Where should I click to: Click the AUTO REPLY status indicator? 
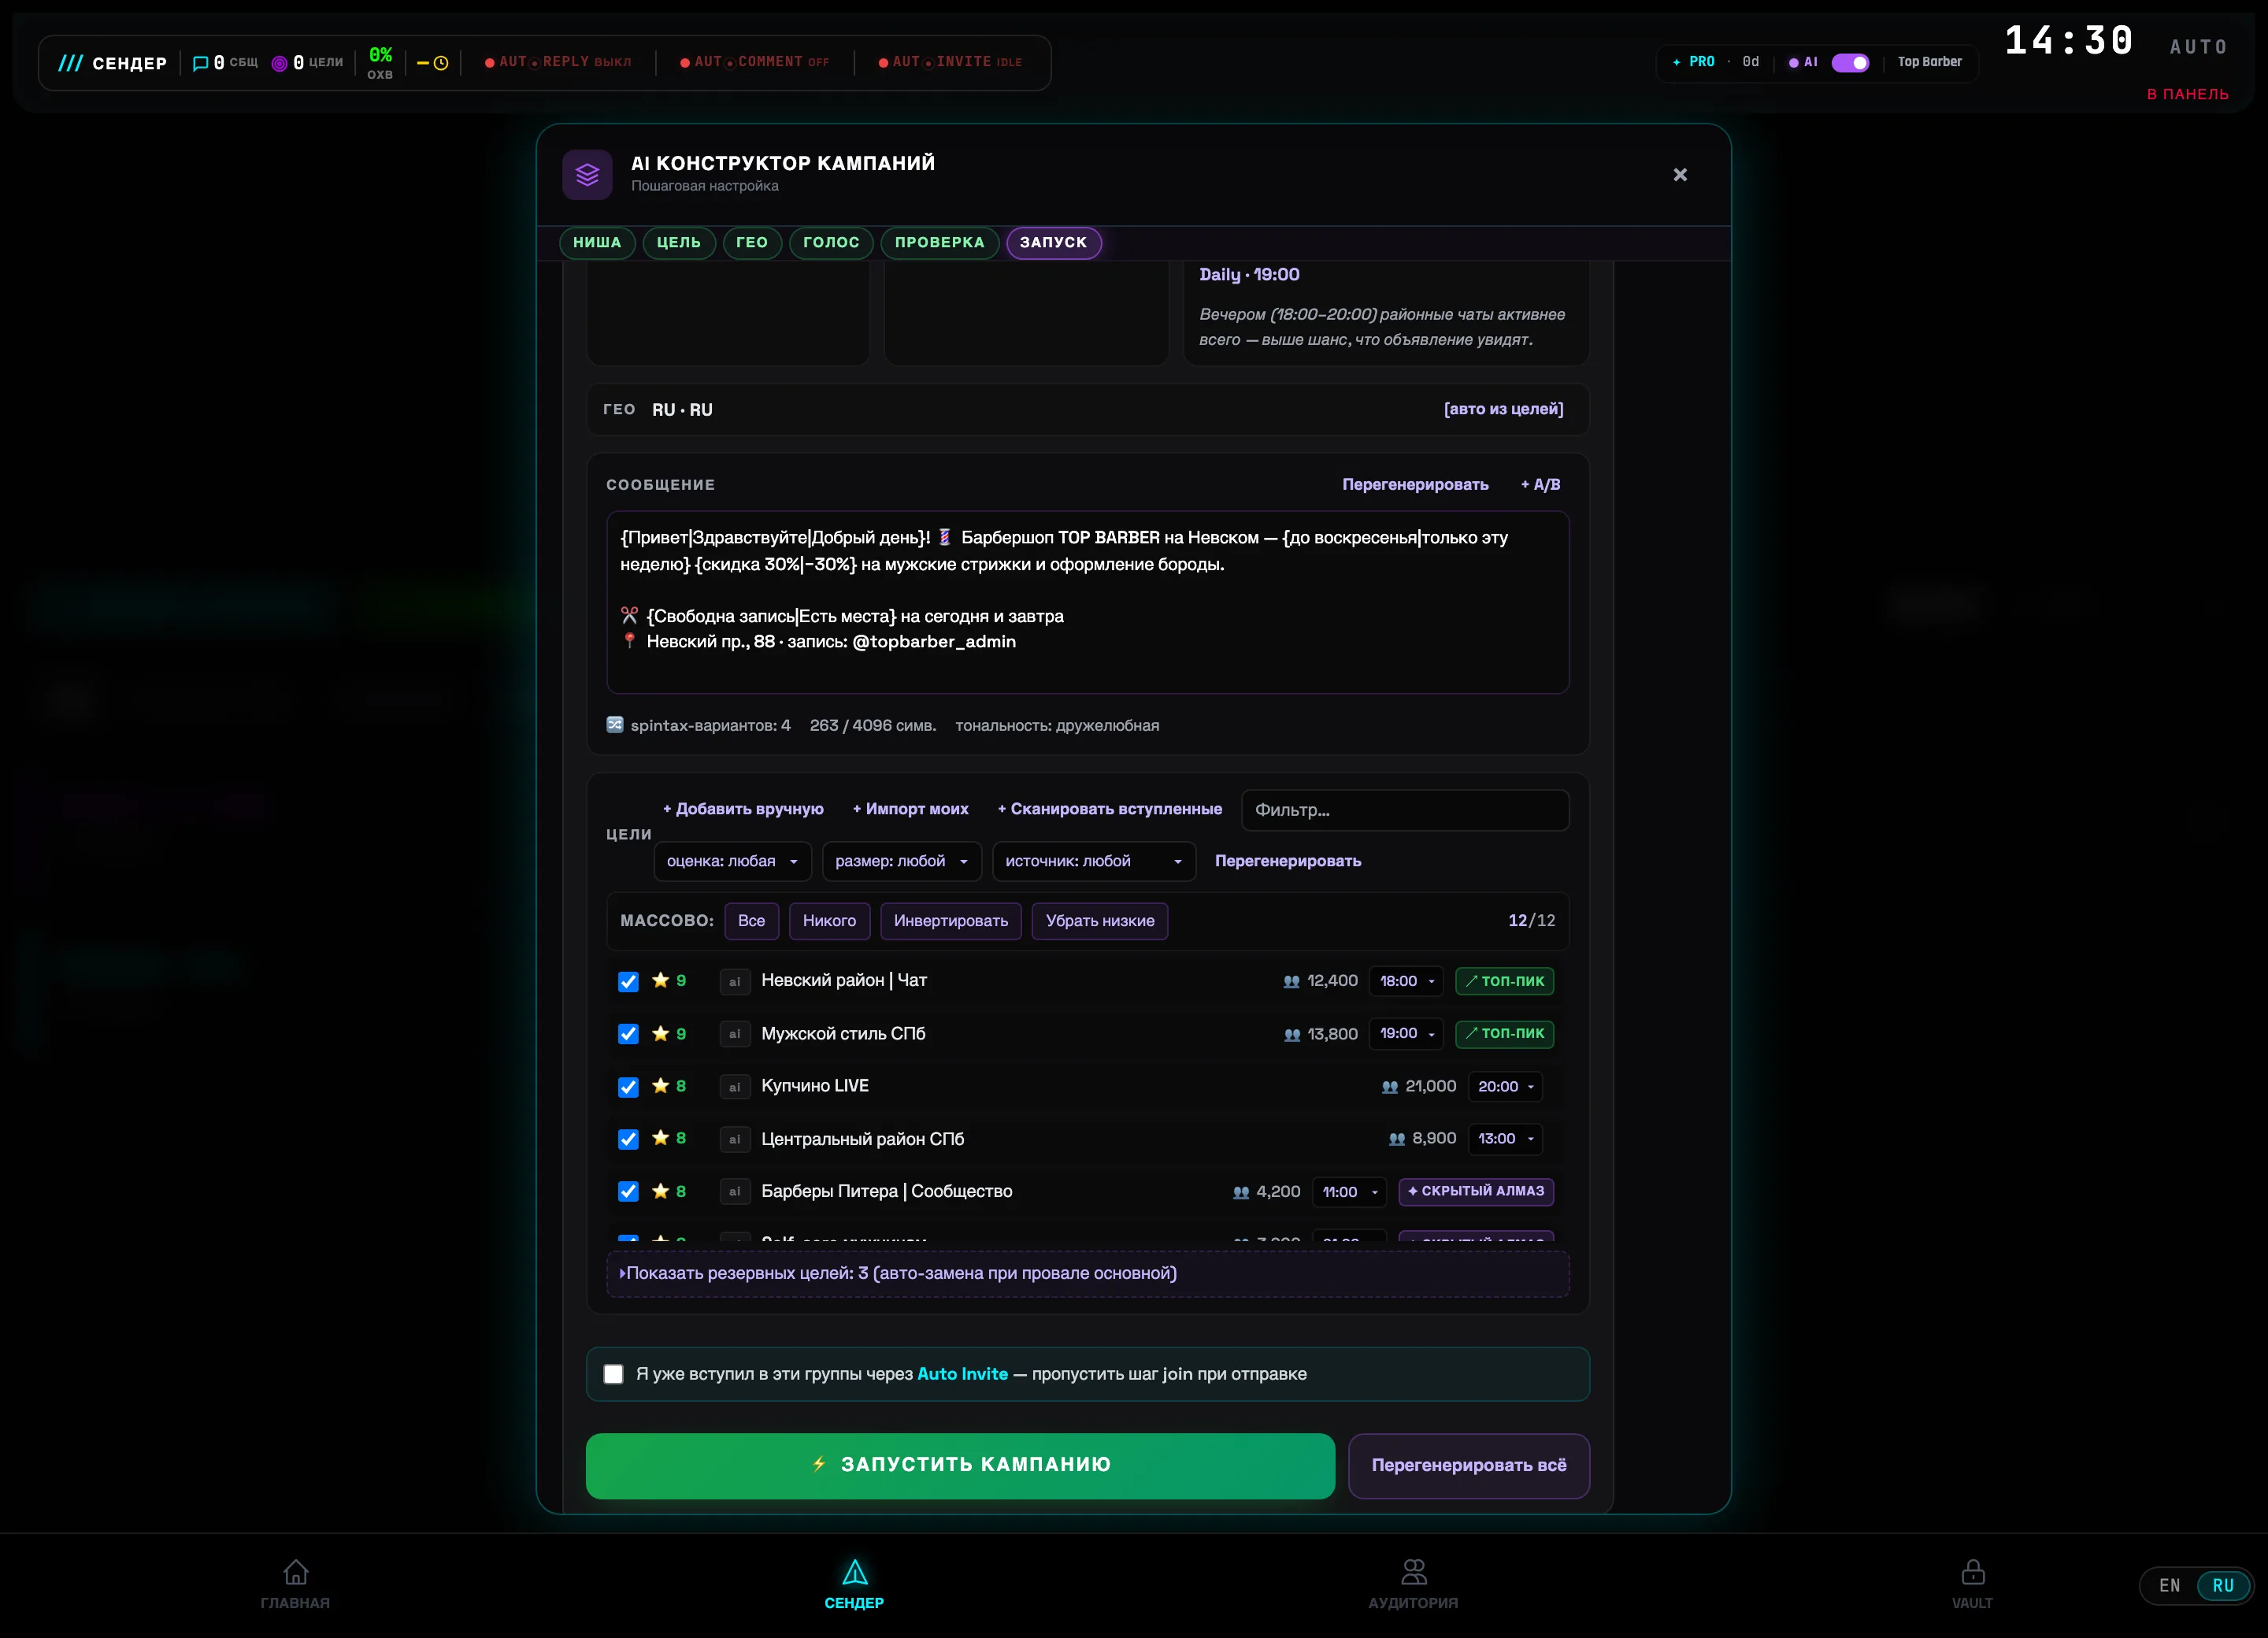click(558, 62)
